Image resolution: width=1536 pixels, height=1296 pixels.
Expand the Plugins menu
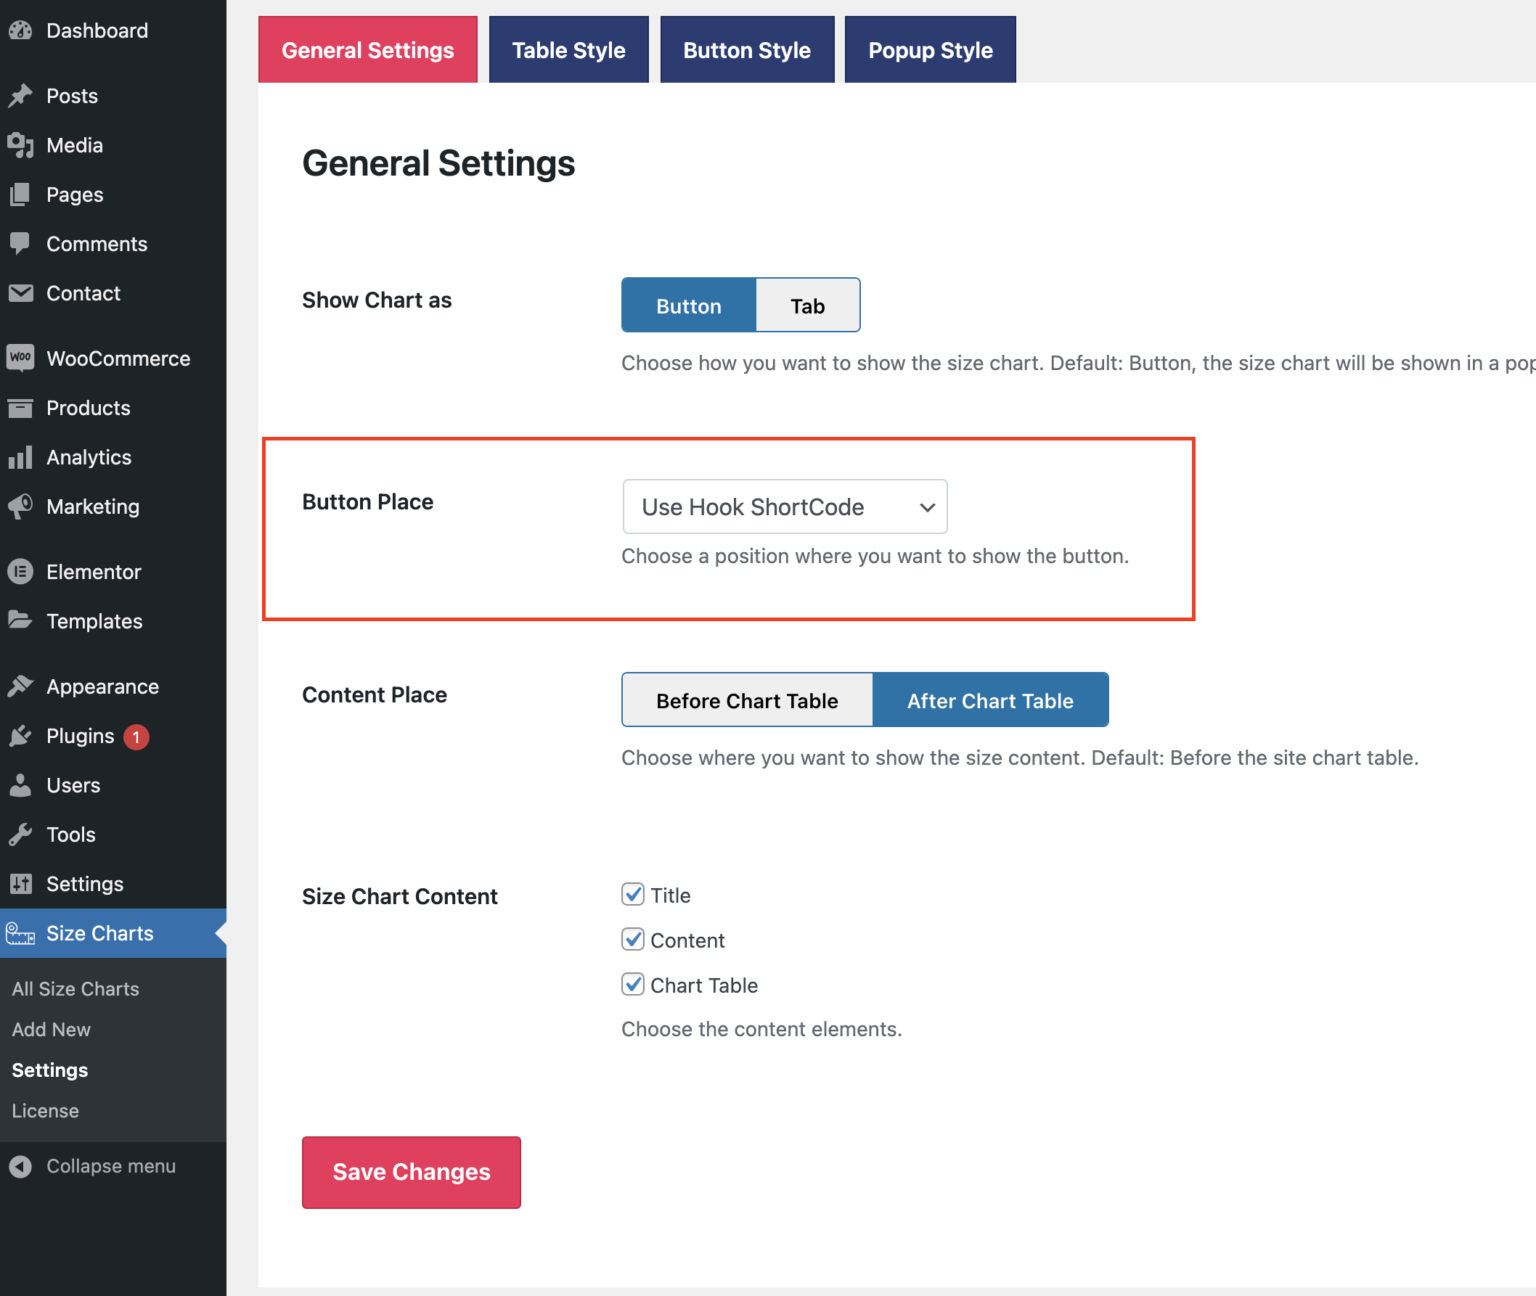click(80, 736)
